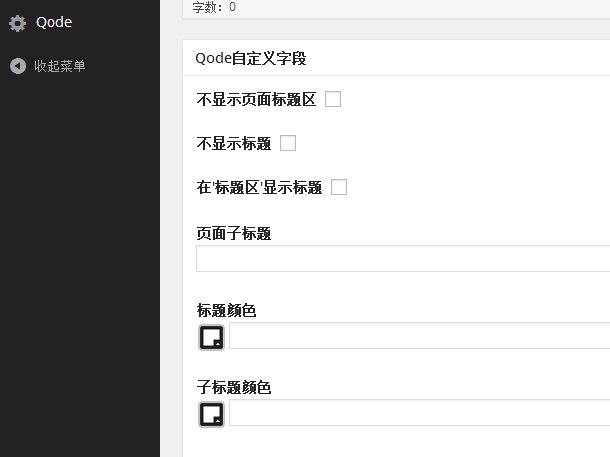Viewport: 610px width, 457px height.
Task: Click the Qode gear icon in sidebar
Action: click(x=18, y=23)
